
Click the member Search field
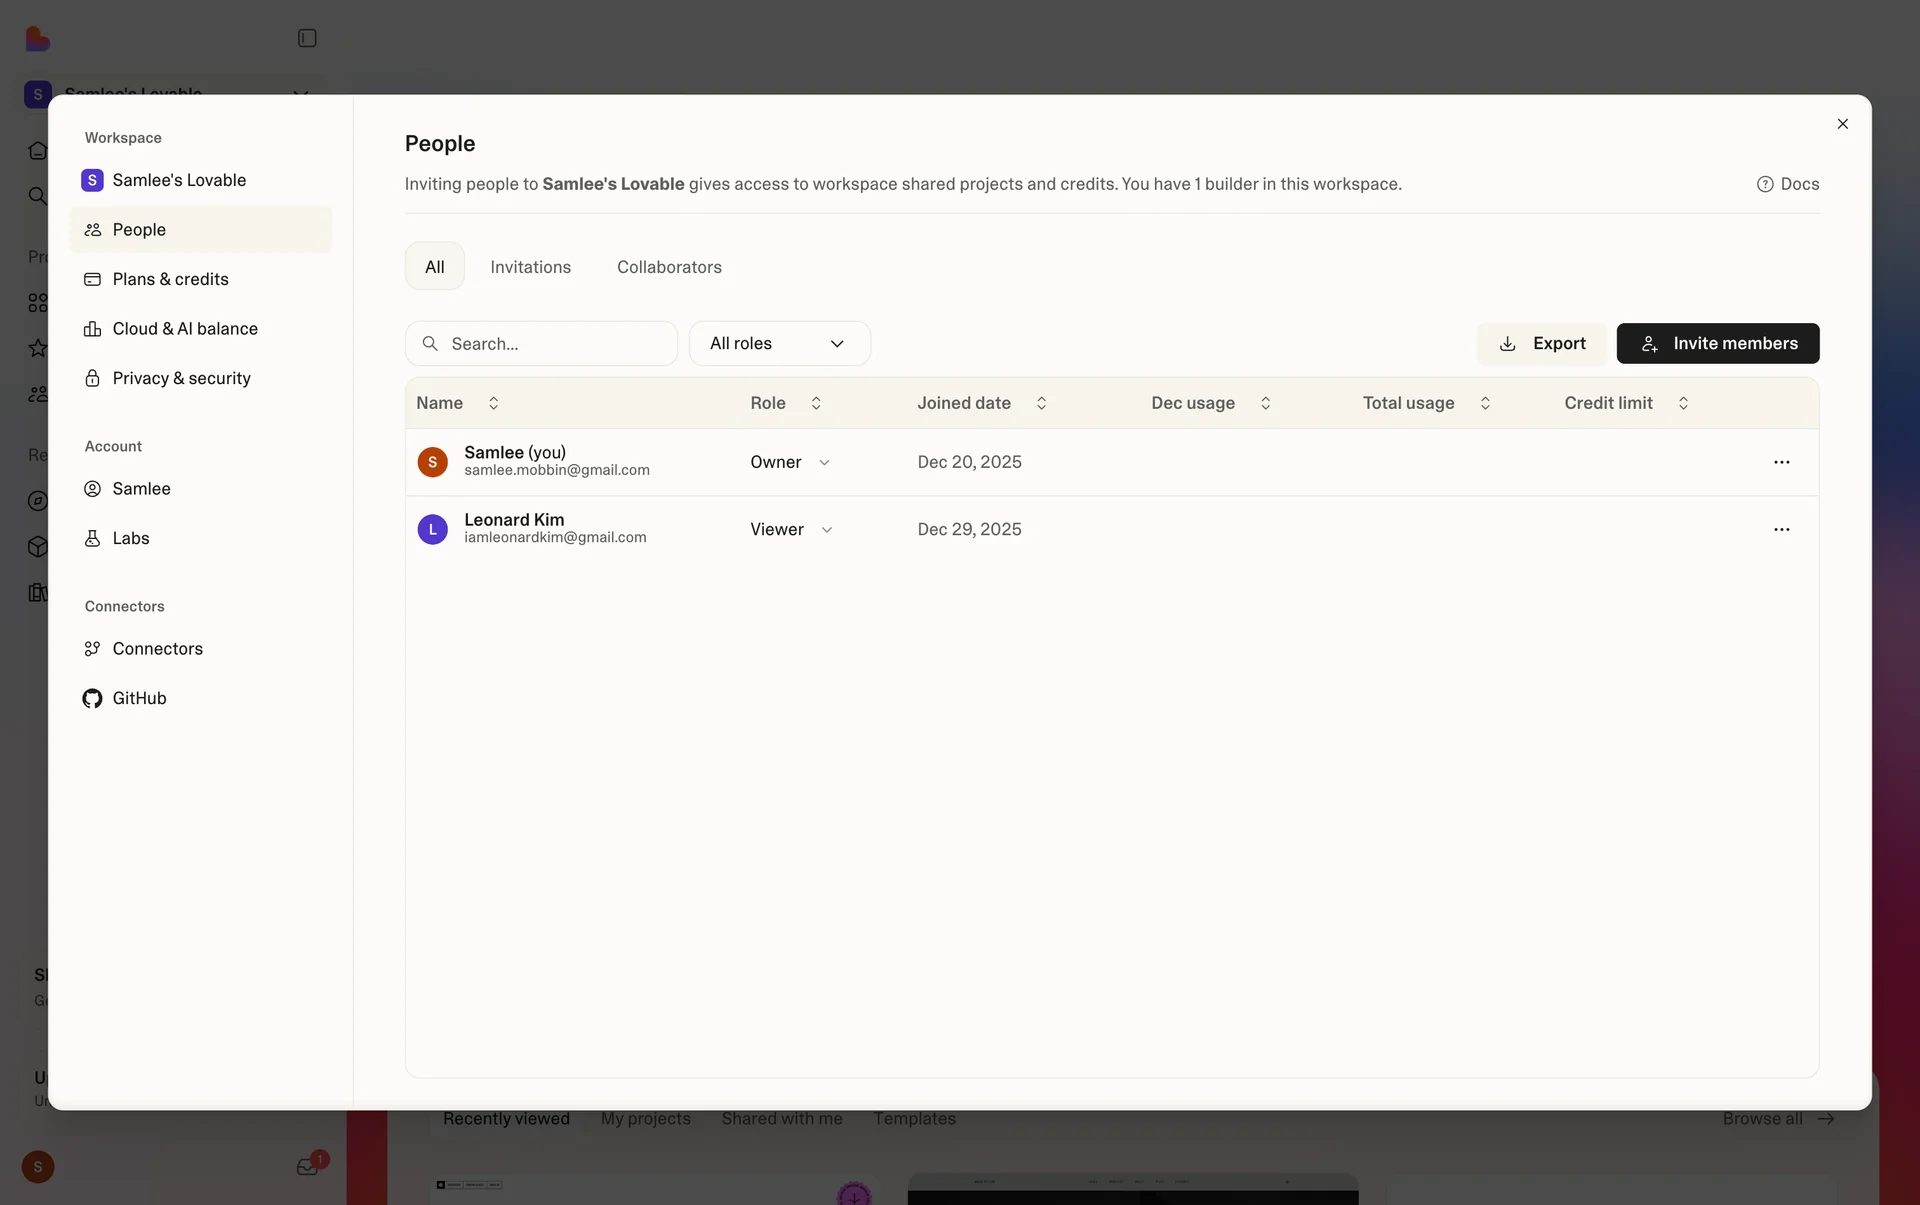pyautogui.click(x=555, y=344)
